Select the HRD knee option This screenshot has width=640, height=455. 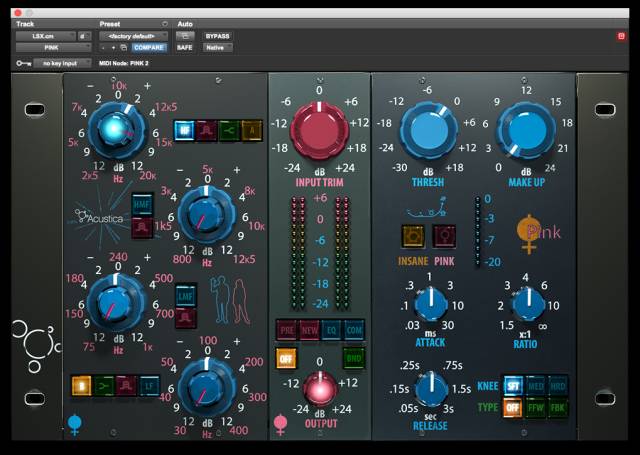(x=558, y=386)
